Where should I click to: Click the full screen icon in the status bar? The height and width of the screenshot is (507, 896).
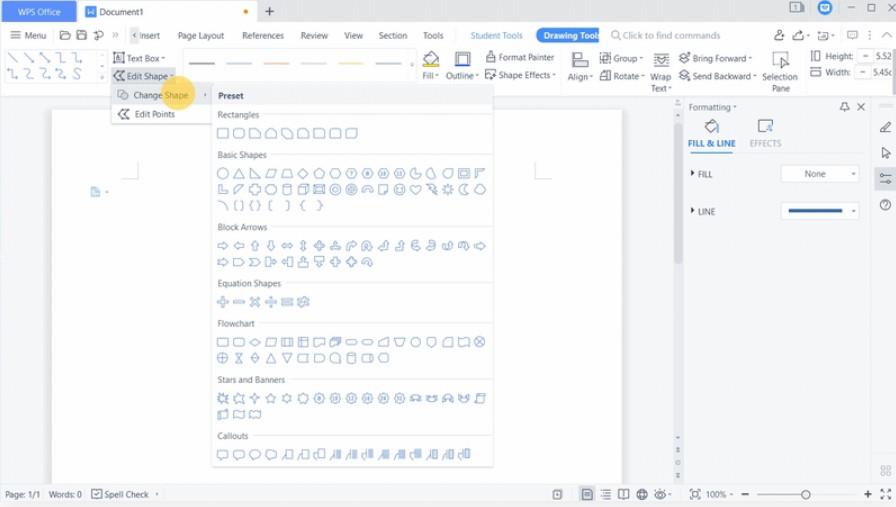coord(886,494)
